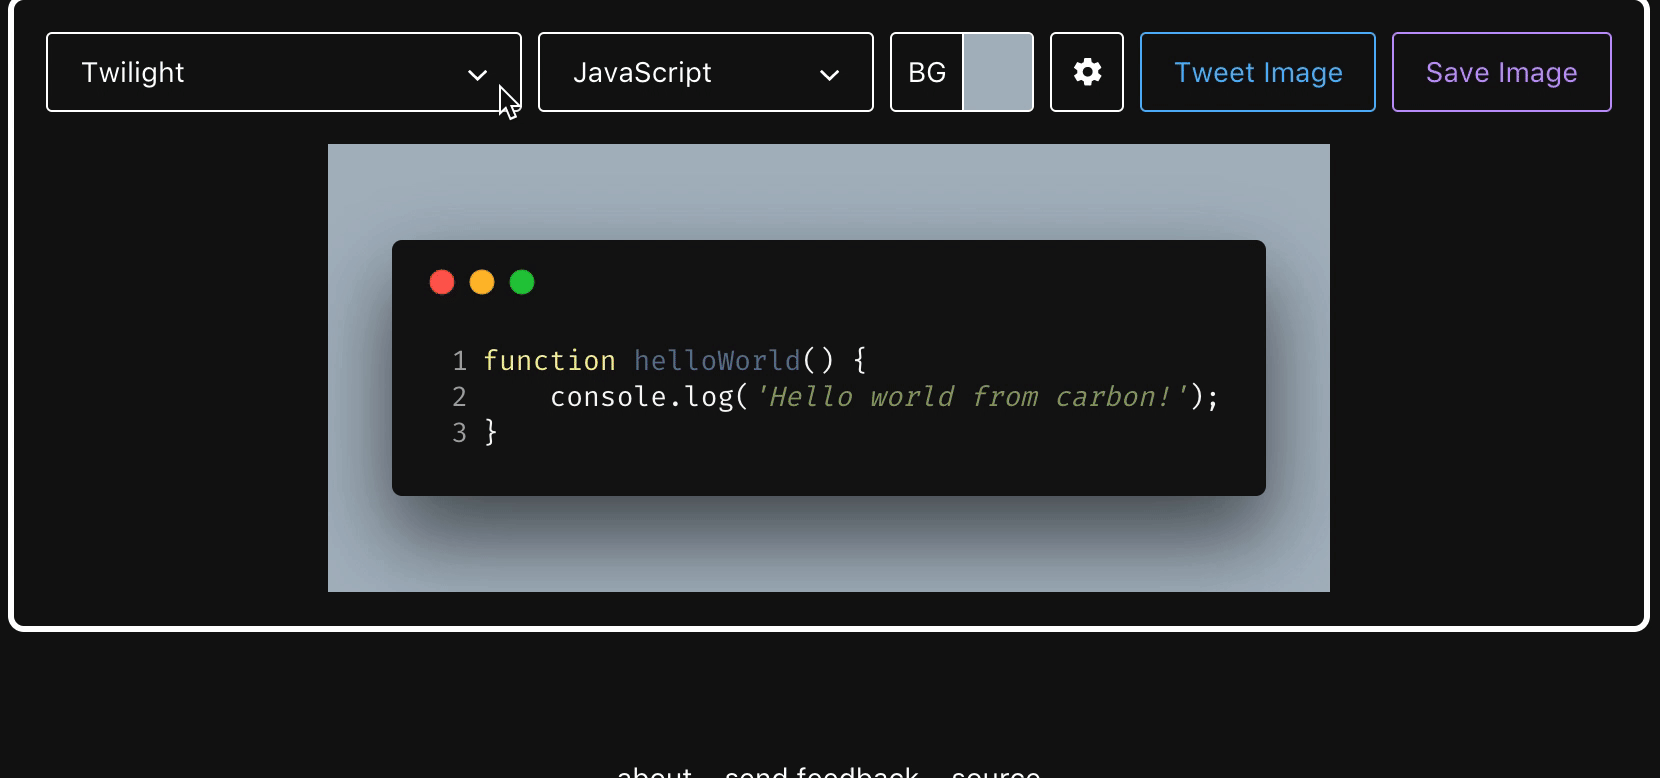1660x778 pixels.
Task: Click the 'function' keyword in the code
Action: point(550,360)
